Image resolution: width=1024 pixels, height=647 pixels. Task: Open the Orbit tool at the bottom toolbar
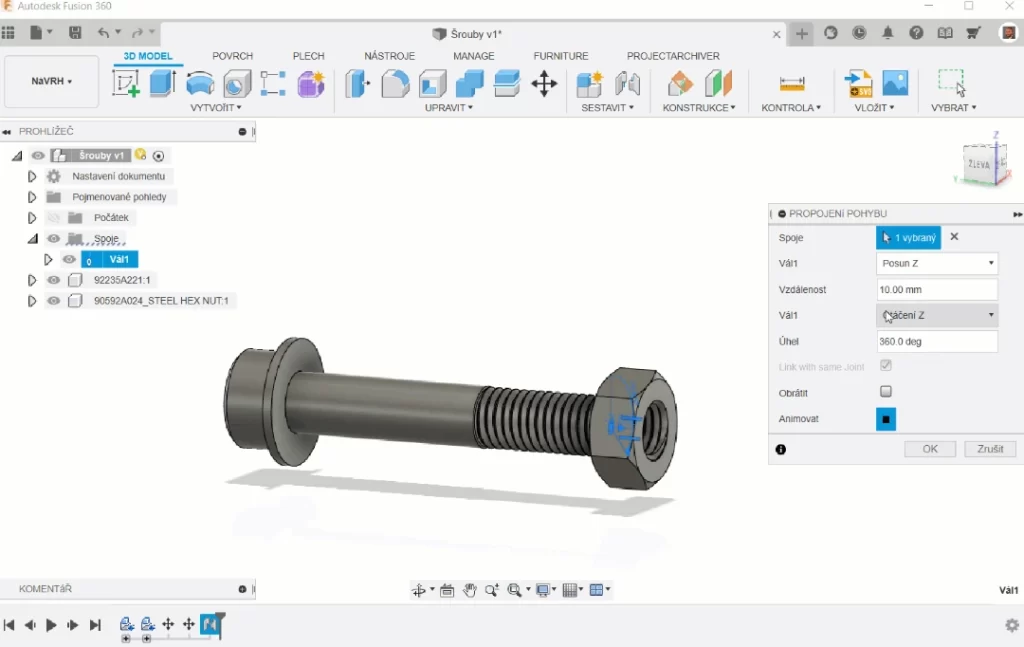click(420, 589)
